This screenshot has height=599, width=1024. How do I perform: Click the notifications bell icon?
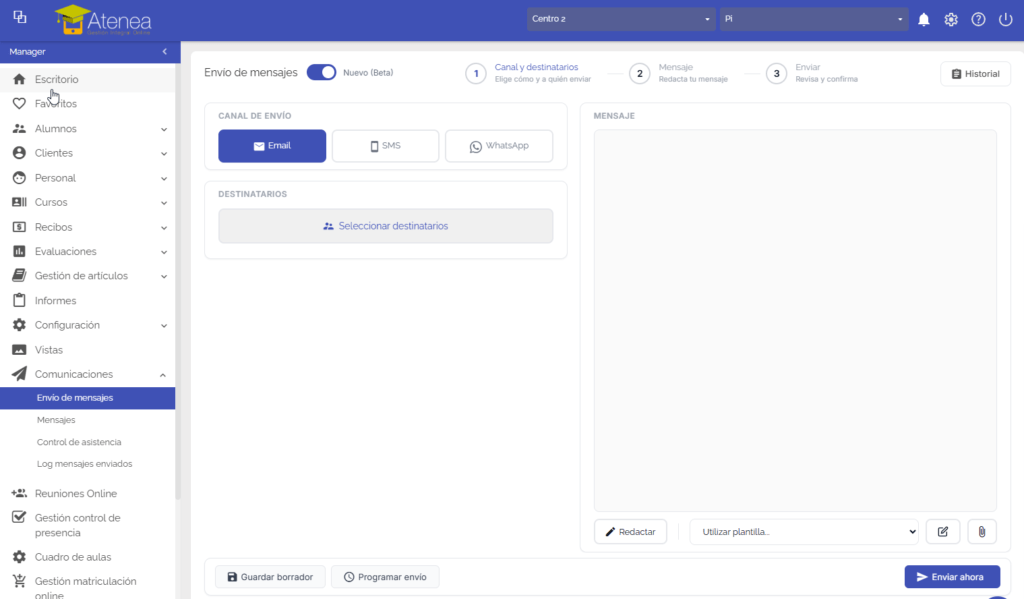pos(923,20)
